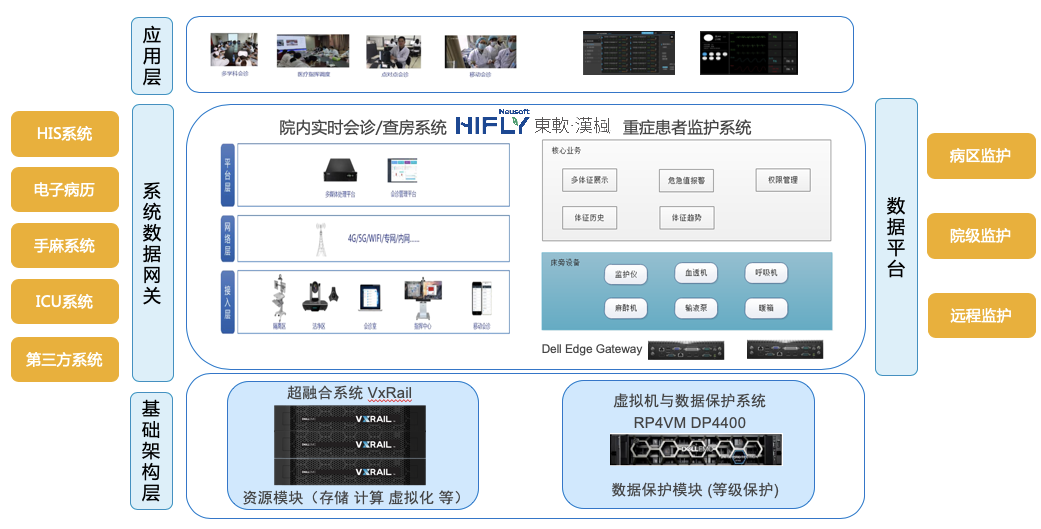Click the 麻醉机 device button

[x=625, y=308]
